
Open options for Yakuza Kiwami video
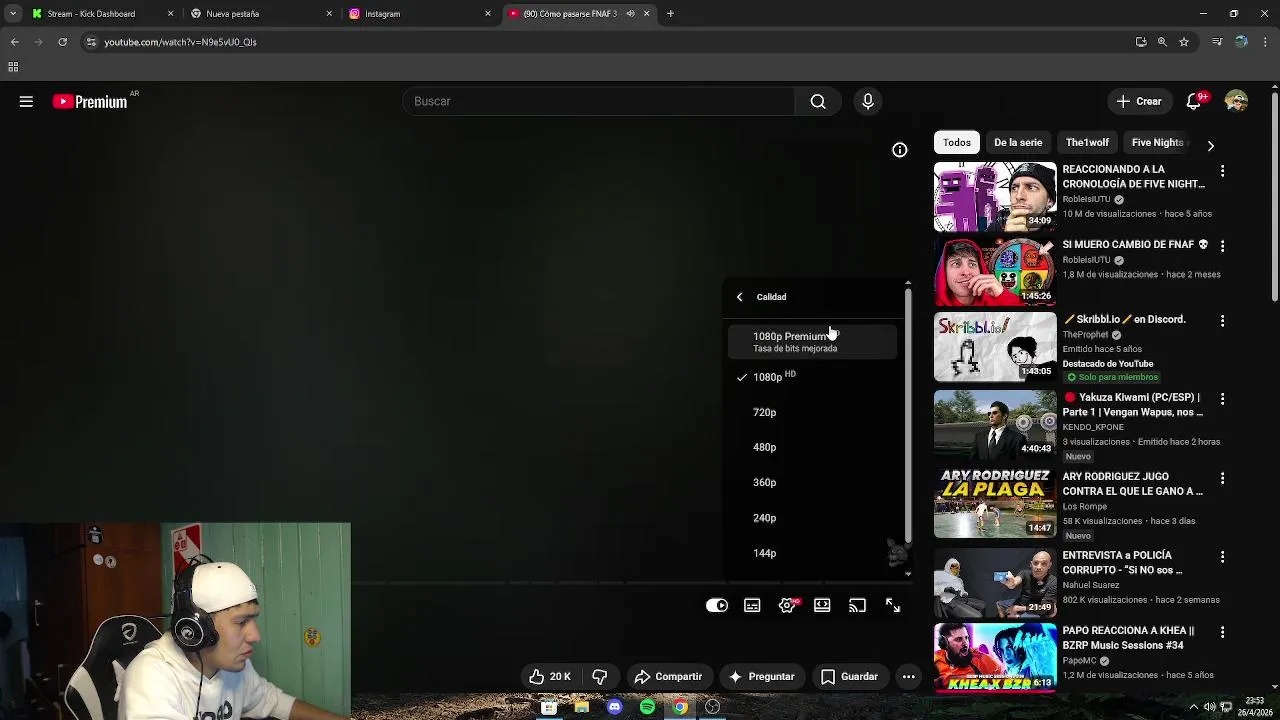coord(1222,400)
